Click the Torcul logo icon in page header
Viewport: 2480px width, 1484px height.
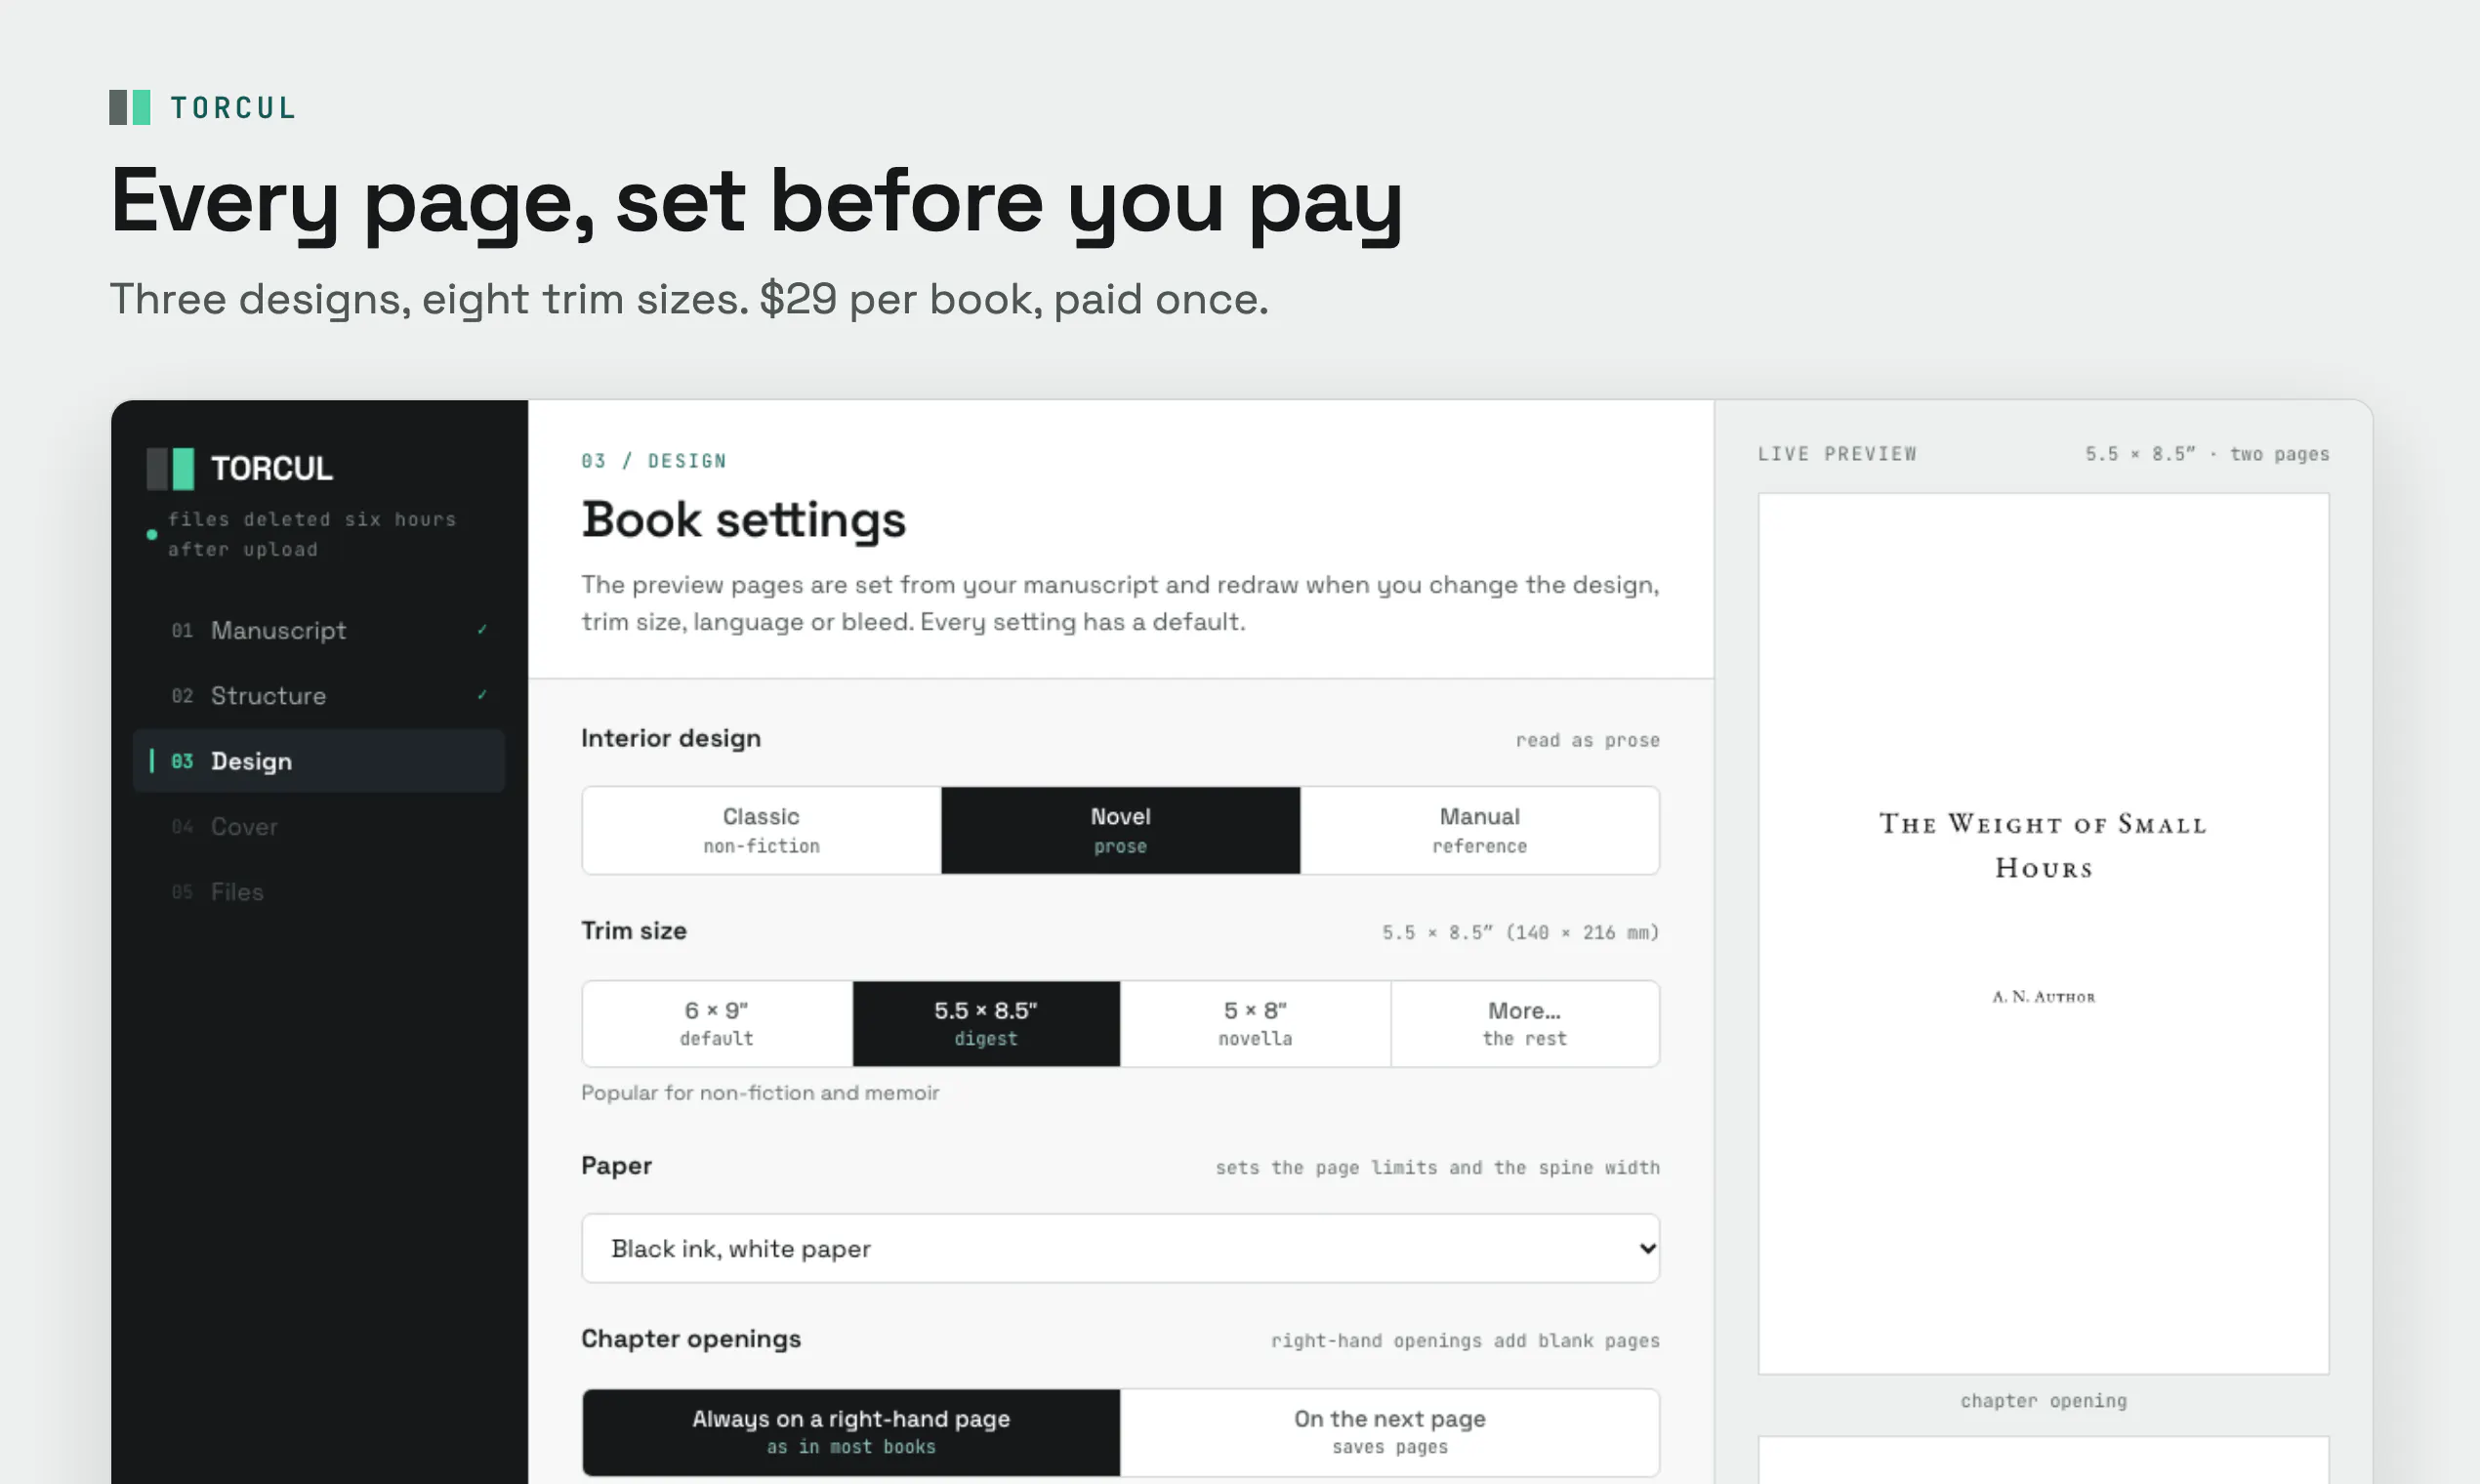click(x=130, y=107)
